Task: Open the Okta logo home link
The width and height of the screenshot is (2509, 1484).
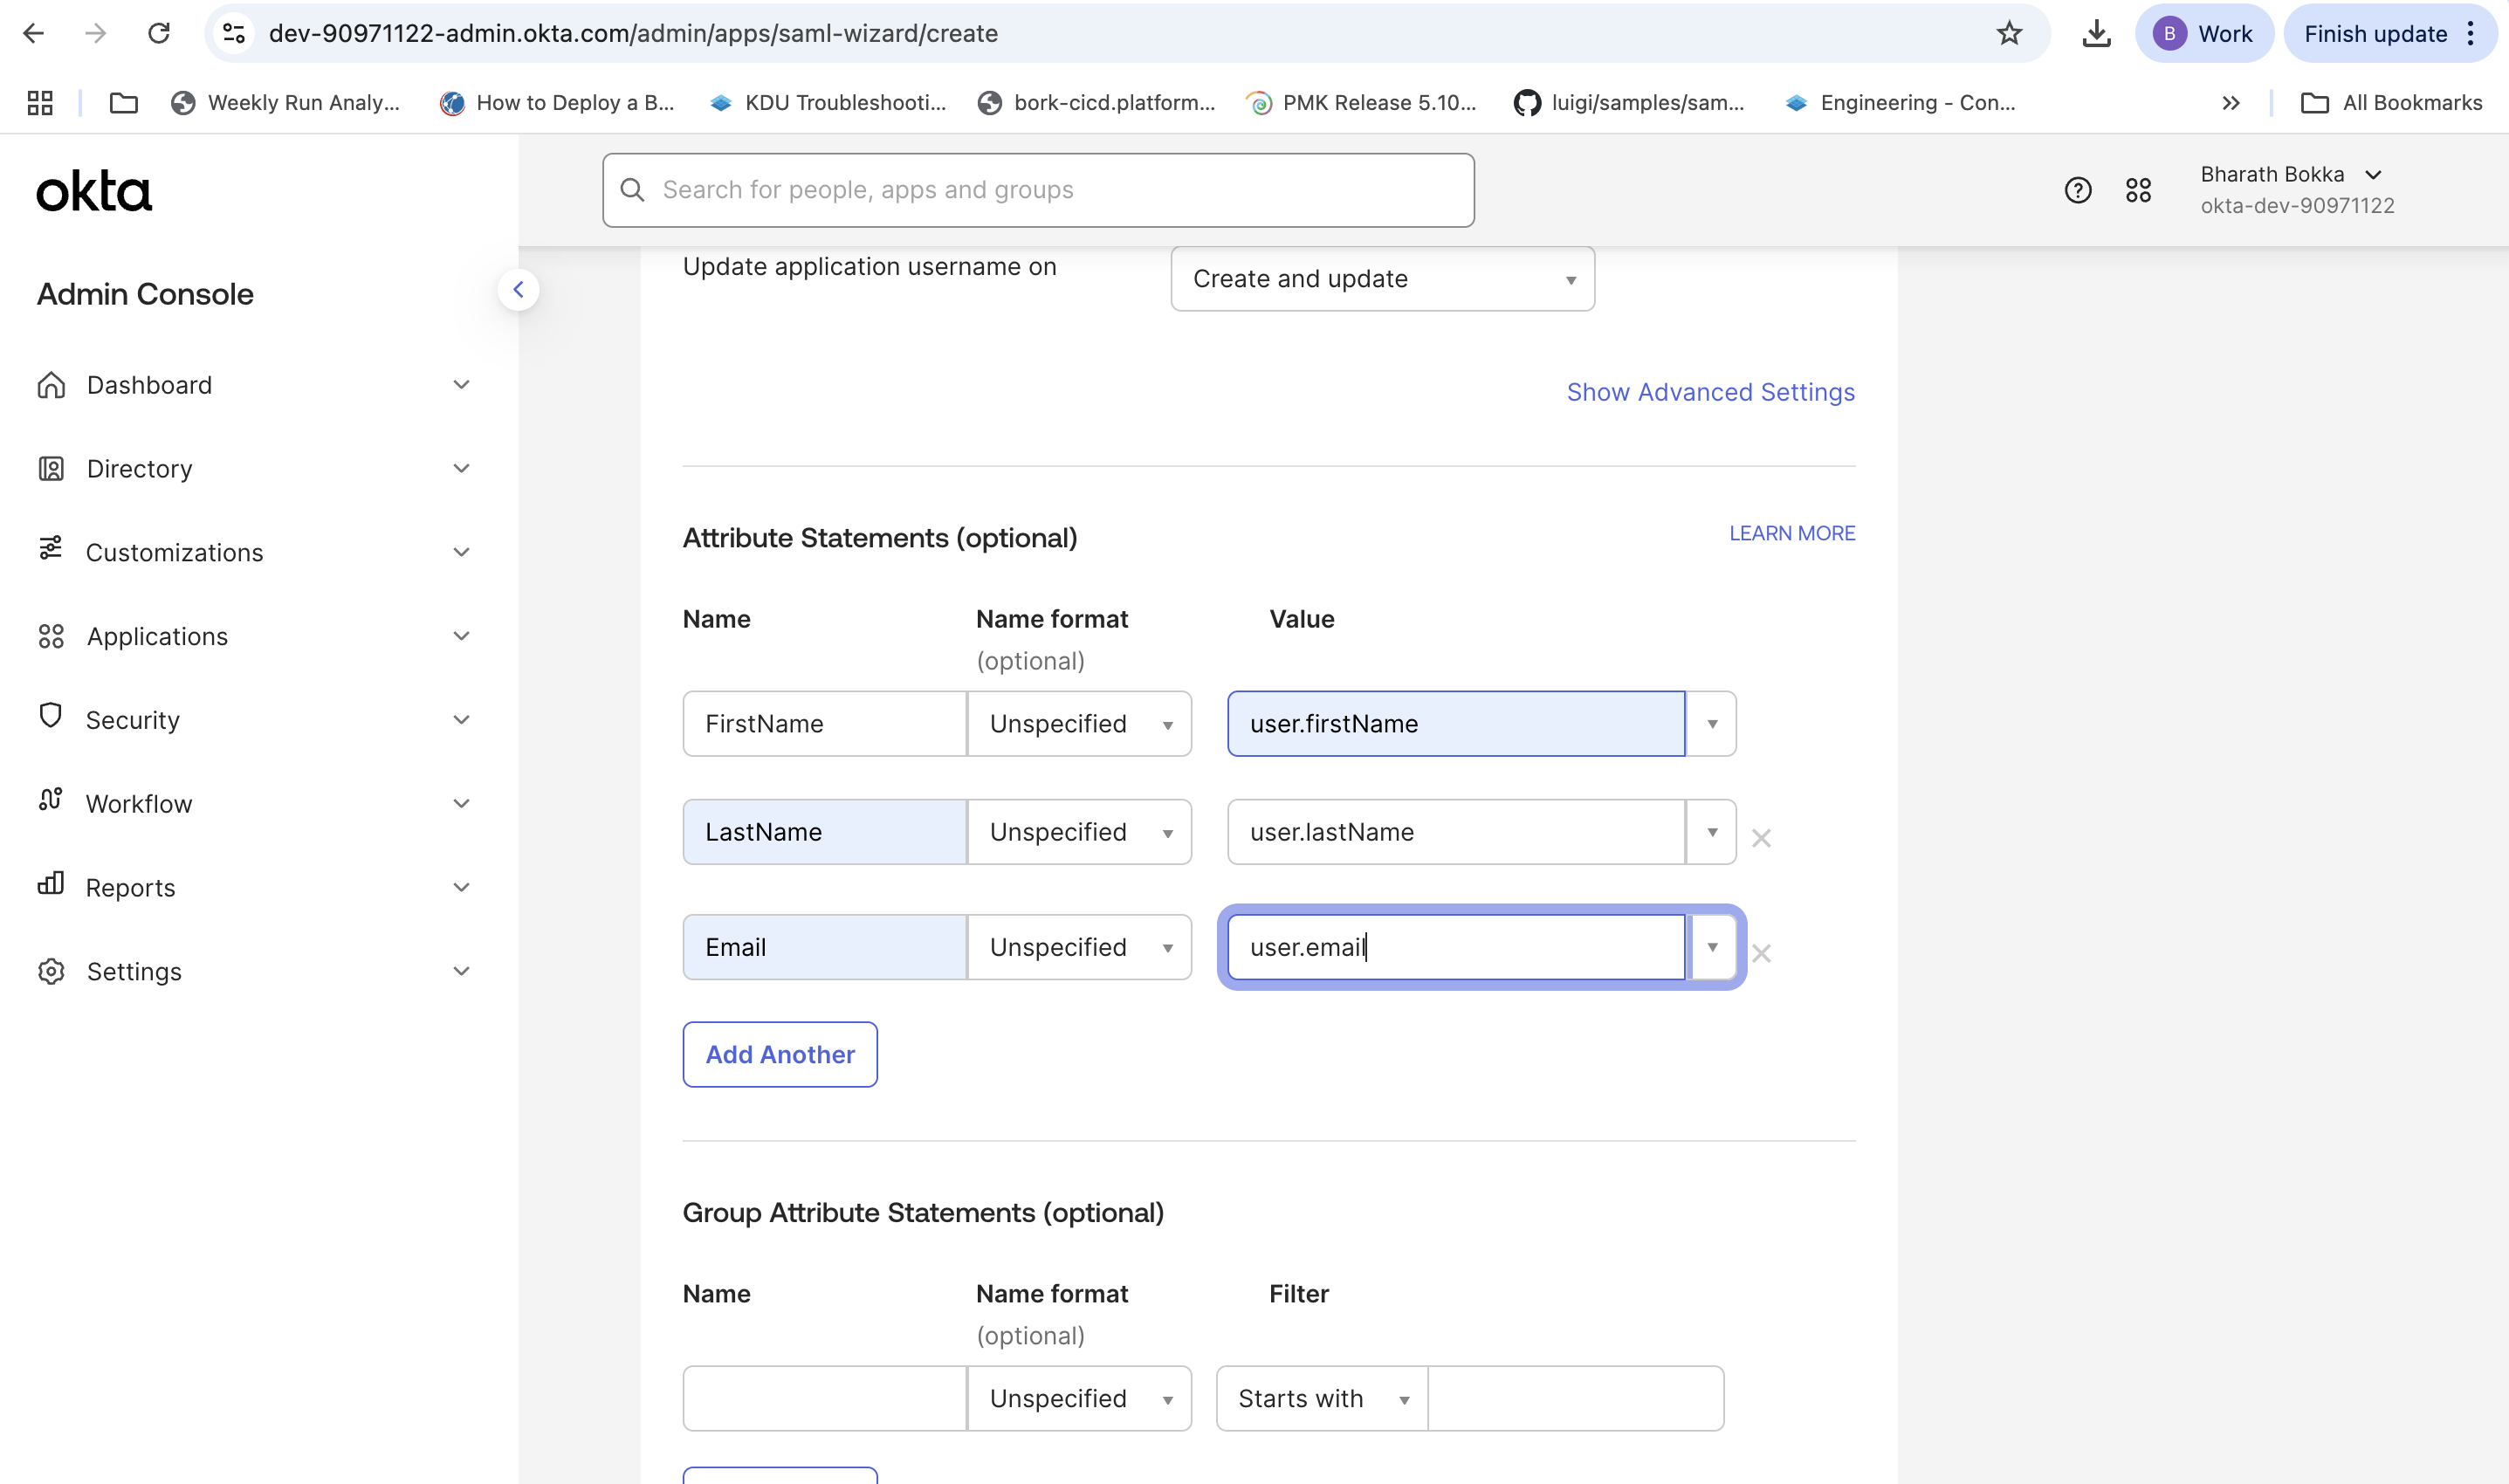Action: click(x=94, y=191)
